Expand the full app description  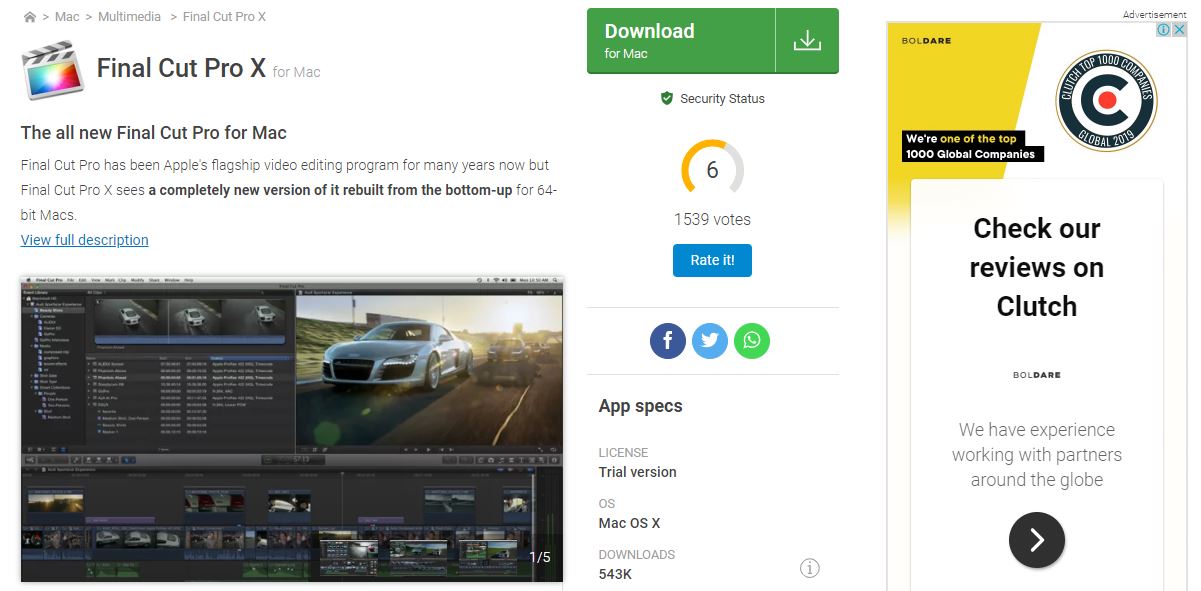click(x=84, y=239)
